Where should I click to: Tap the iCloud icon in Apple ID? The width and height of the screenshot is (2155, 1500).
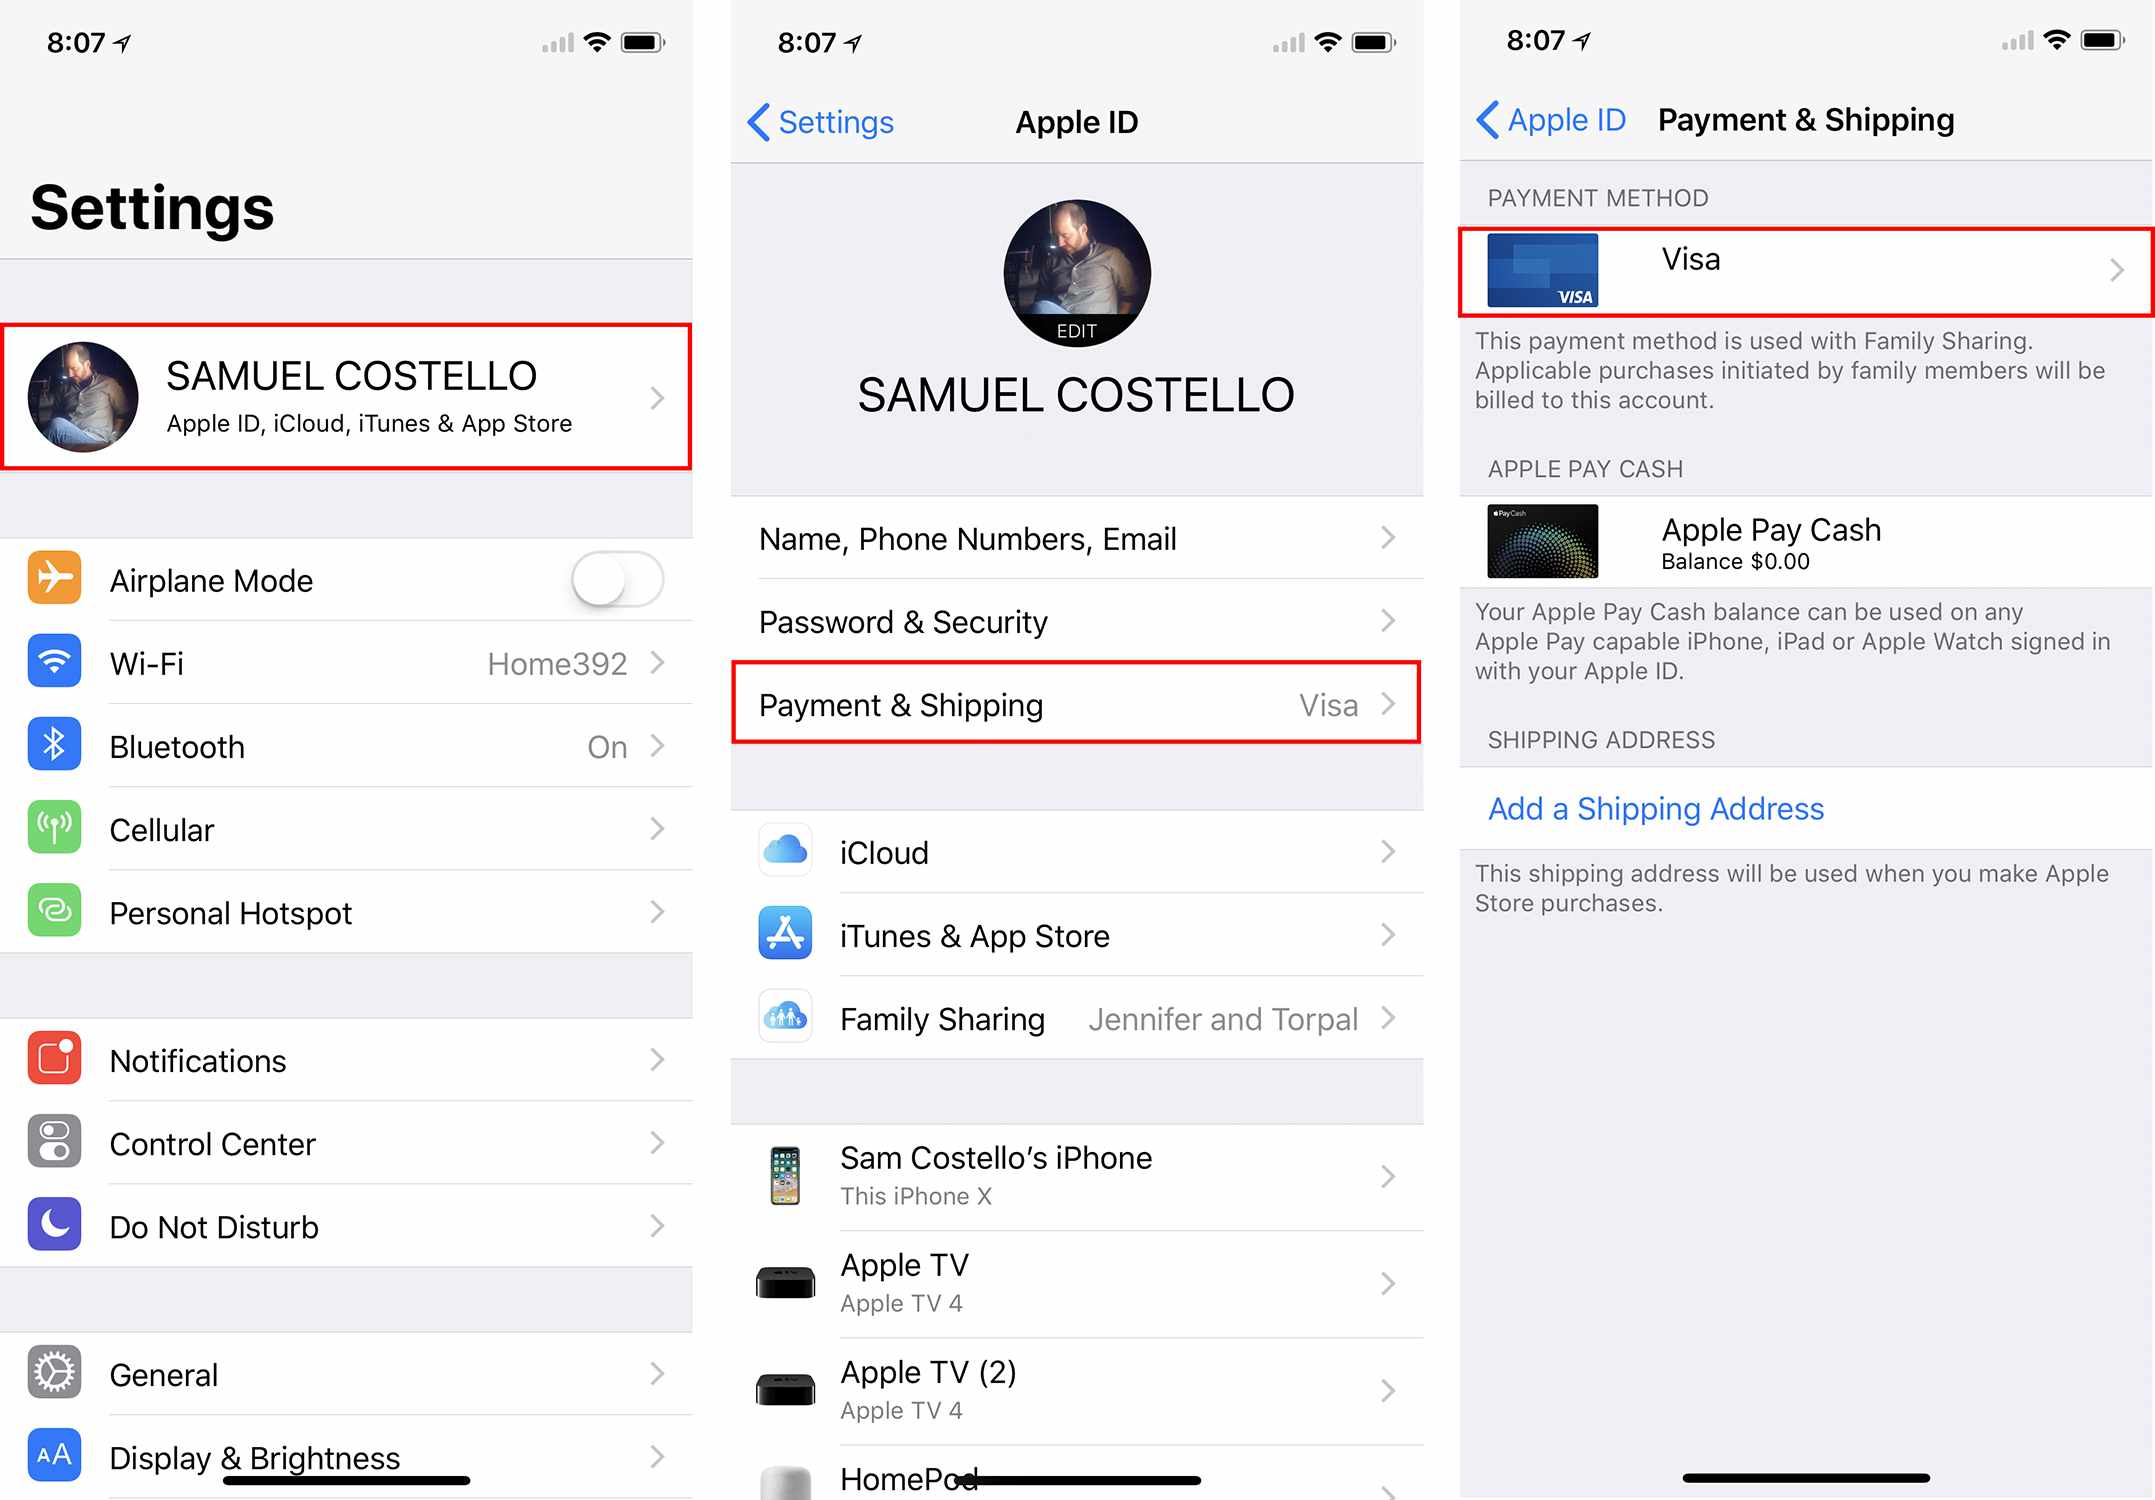(x=788, y=850)
